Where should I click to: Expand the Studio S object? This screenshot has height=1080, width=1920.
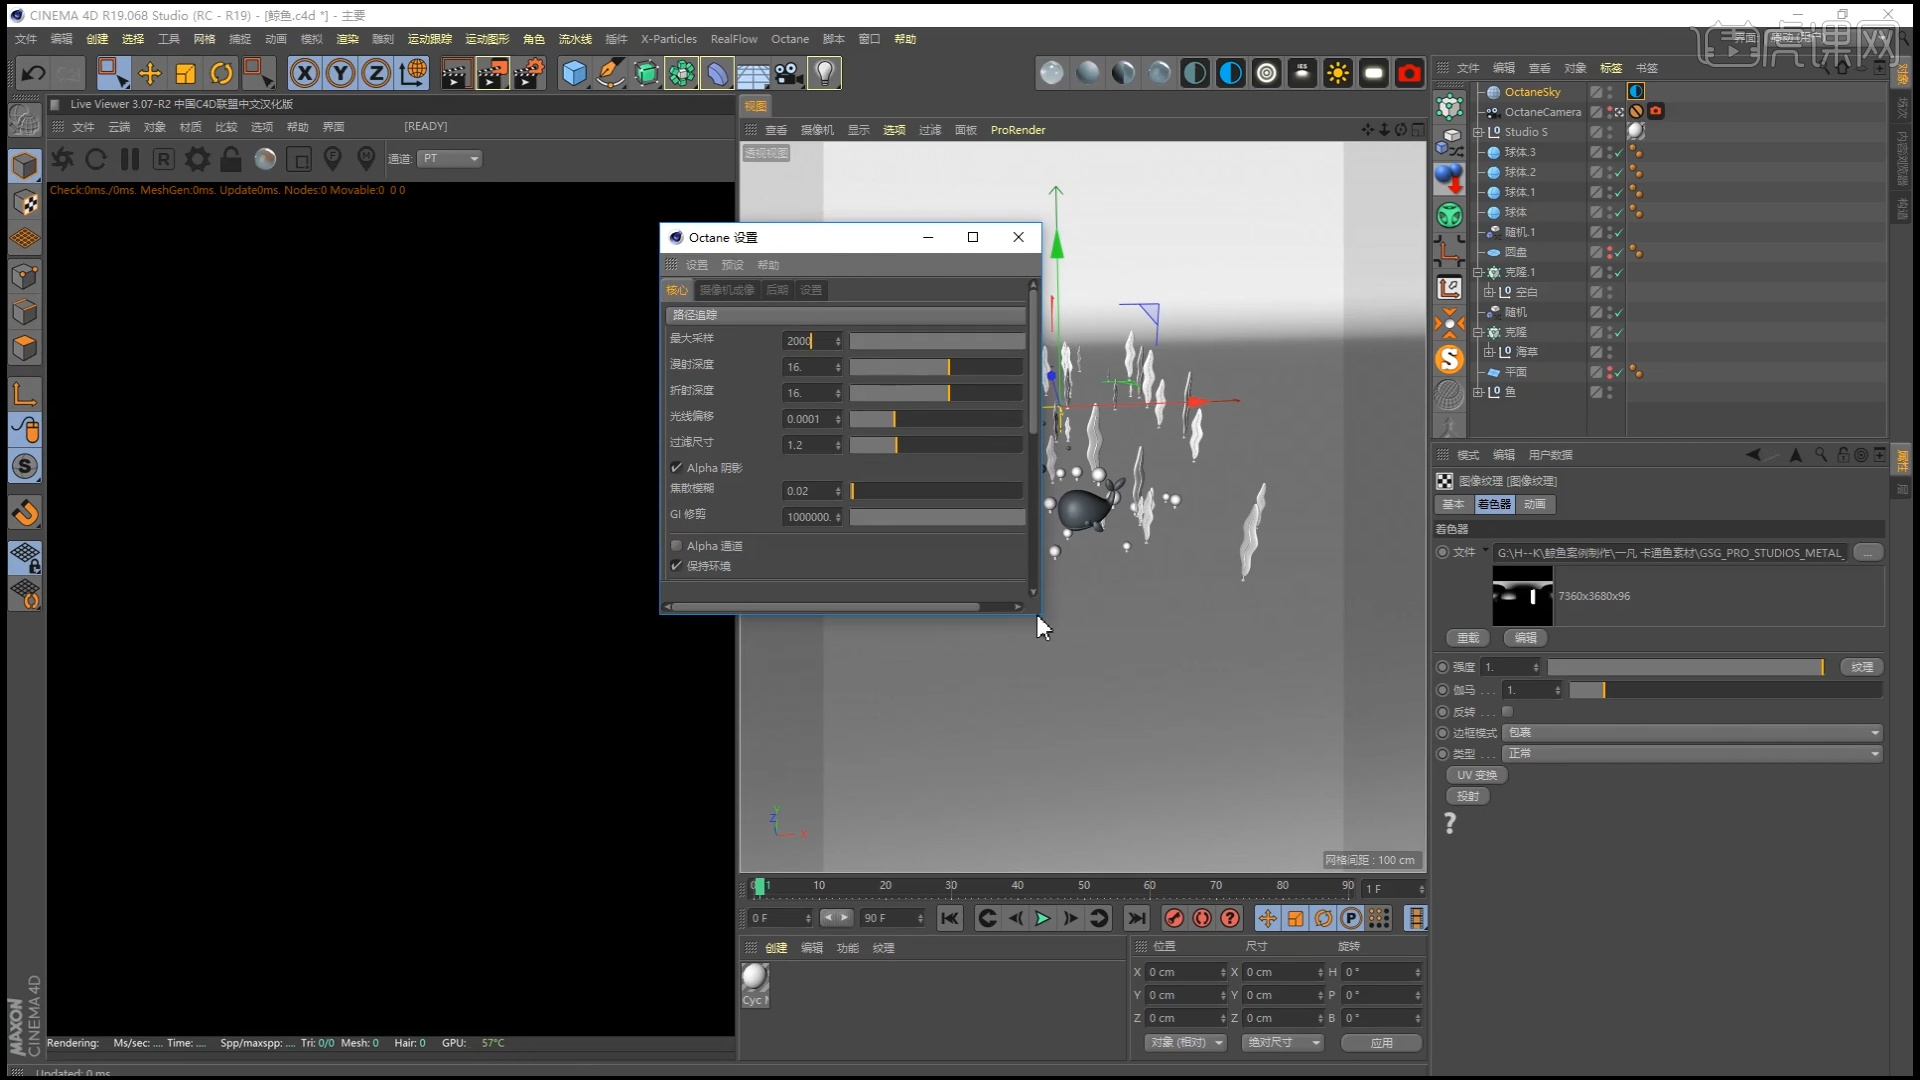pyautogui.click(x=1478, y=132)
